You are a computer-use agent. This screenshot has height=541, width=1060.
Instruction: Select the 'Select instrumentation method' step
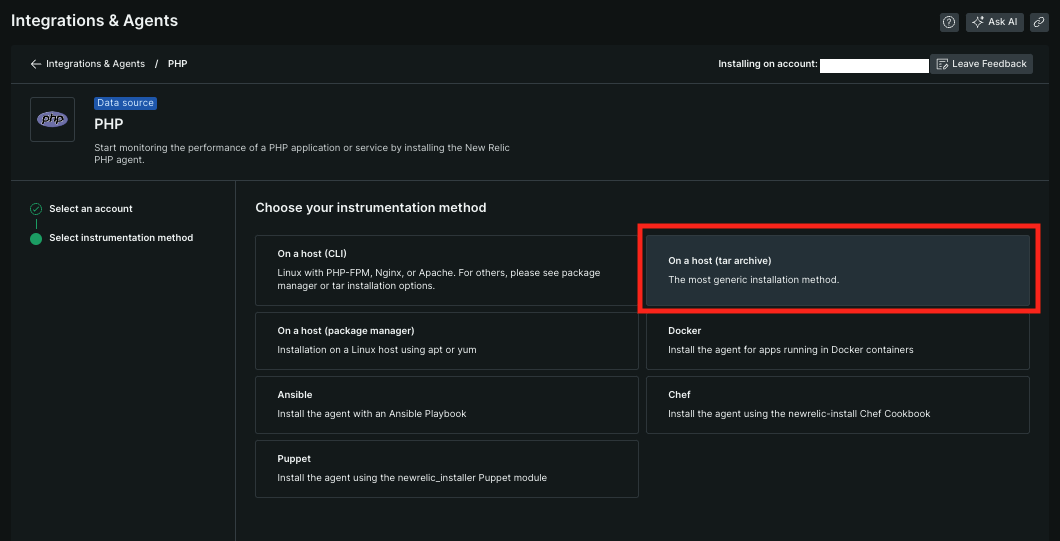[x=121, y=238]
